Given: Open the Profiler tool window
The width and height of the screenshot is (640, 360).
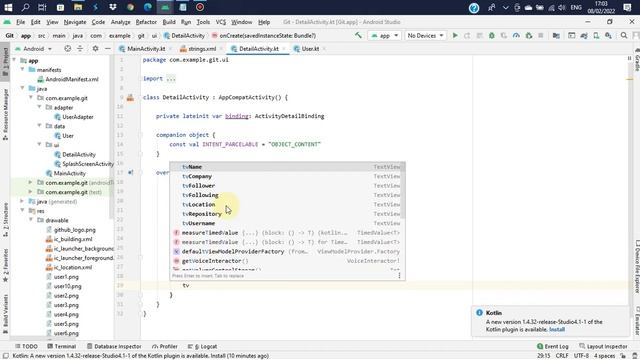Looking at the screenshot, I should [x=165, y=346].
